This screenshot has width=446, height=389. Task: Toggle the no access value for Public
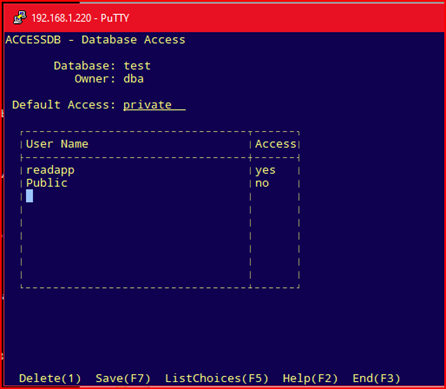pyautogui.click(x=262, y=183)
